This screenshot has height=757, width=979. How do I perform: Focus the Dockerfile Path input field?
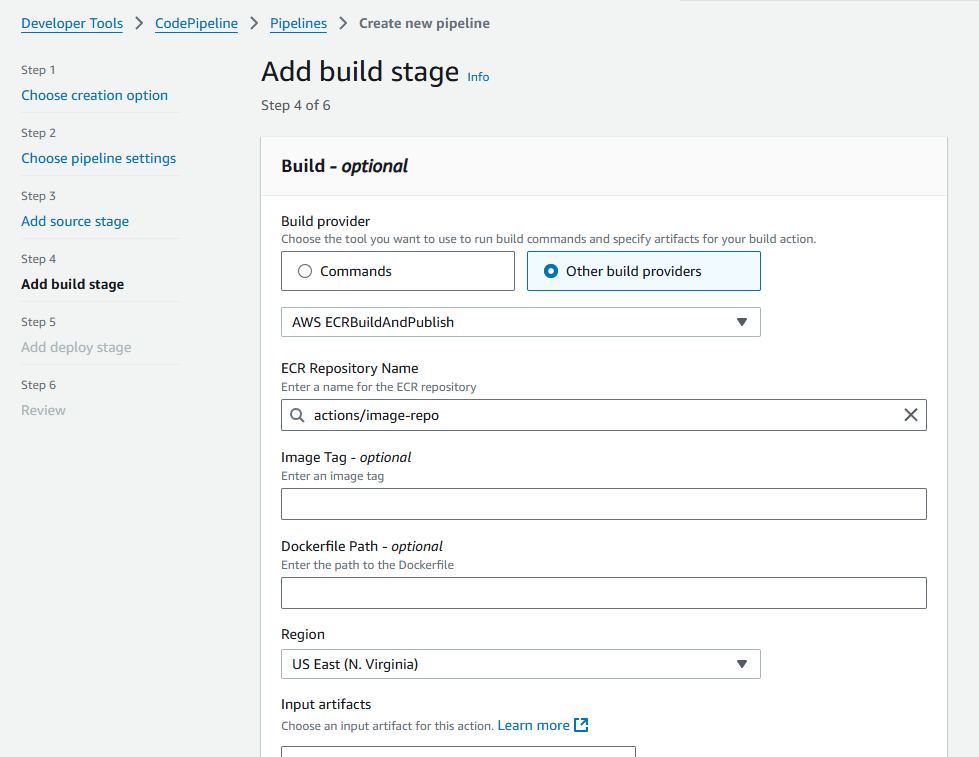click(603, 593)
